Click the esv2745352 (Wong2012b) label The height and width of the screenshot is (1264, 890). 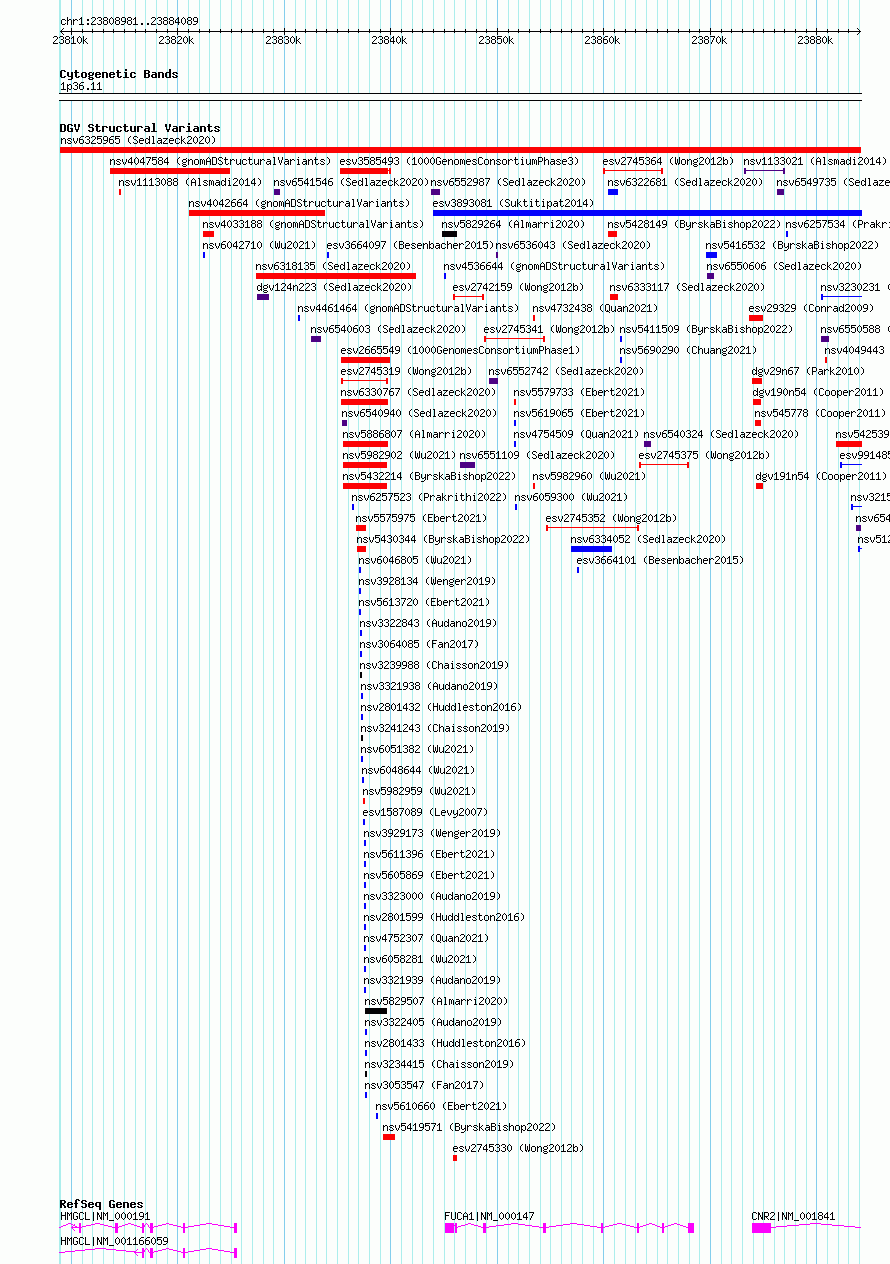pos(611,518)
